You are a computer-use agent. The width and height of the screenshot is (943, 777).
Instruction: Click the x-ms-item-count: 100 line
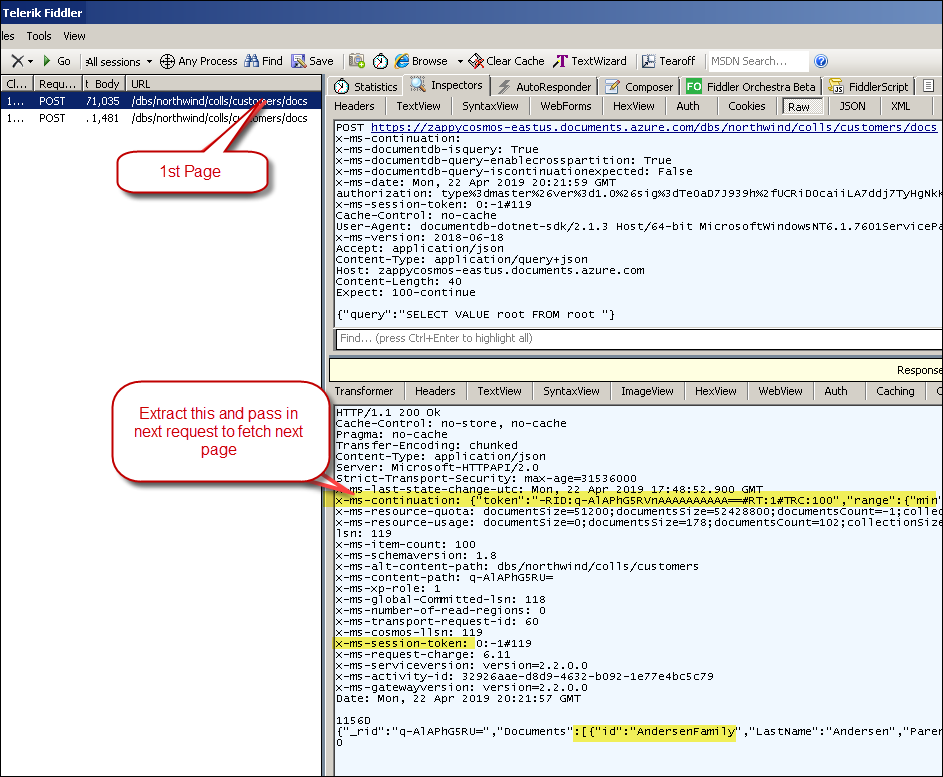pyautogui.click(x=406, y=544)
